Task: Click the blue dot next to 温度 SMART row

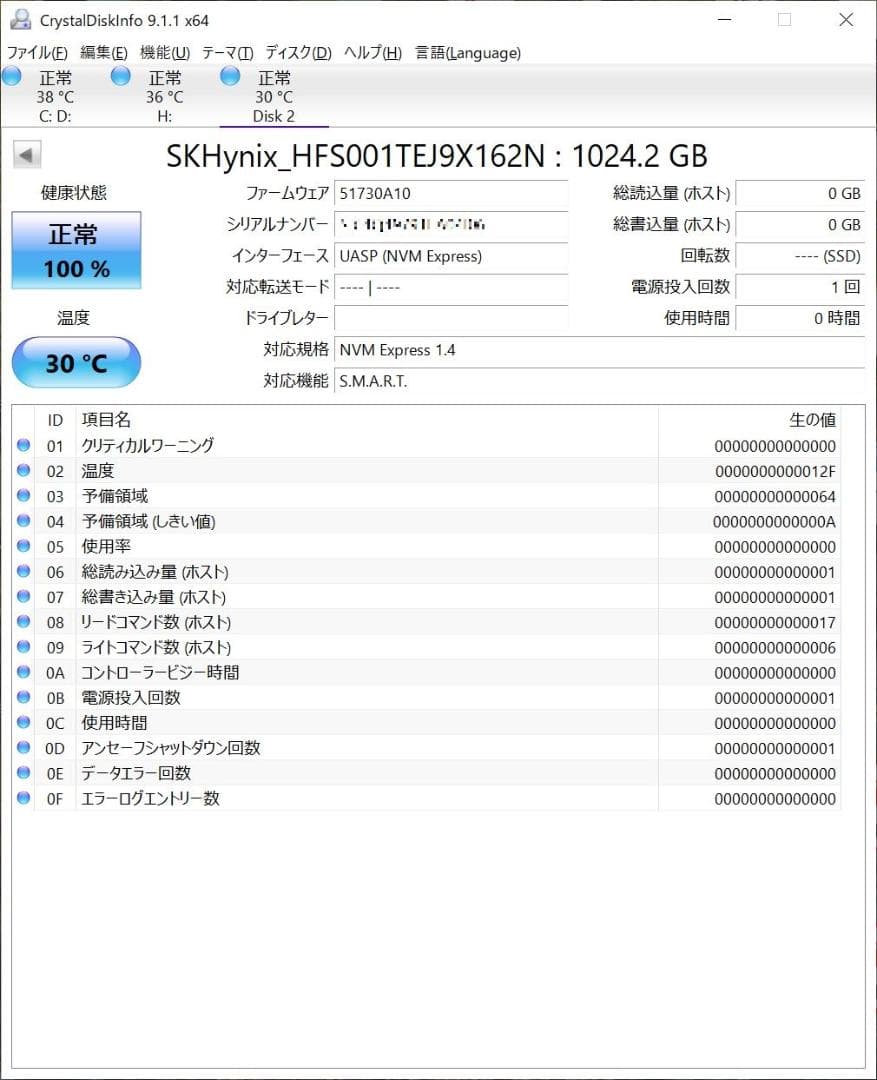Action: [23, 471]
